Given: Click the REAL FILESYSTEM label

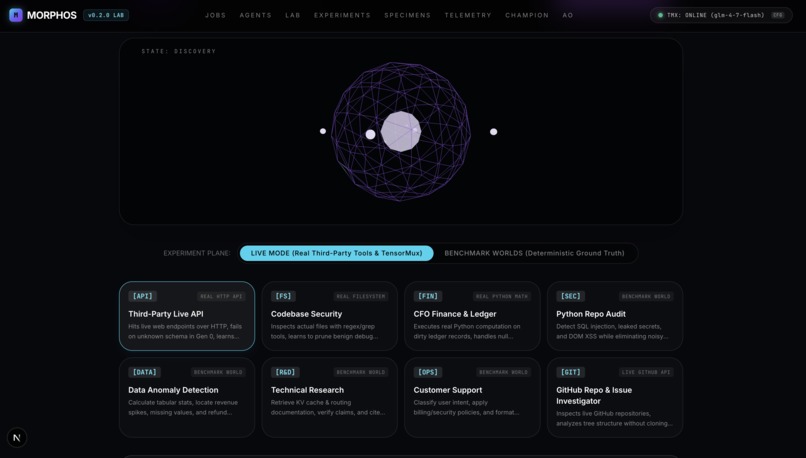Looking at the screenshot, I should [x=360, y=297].
